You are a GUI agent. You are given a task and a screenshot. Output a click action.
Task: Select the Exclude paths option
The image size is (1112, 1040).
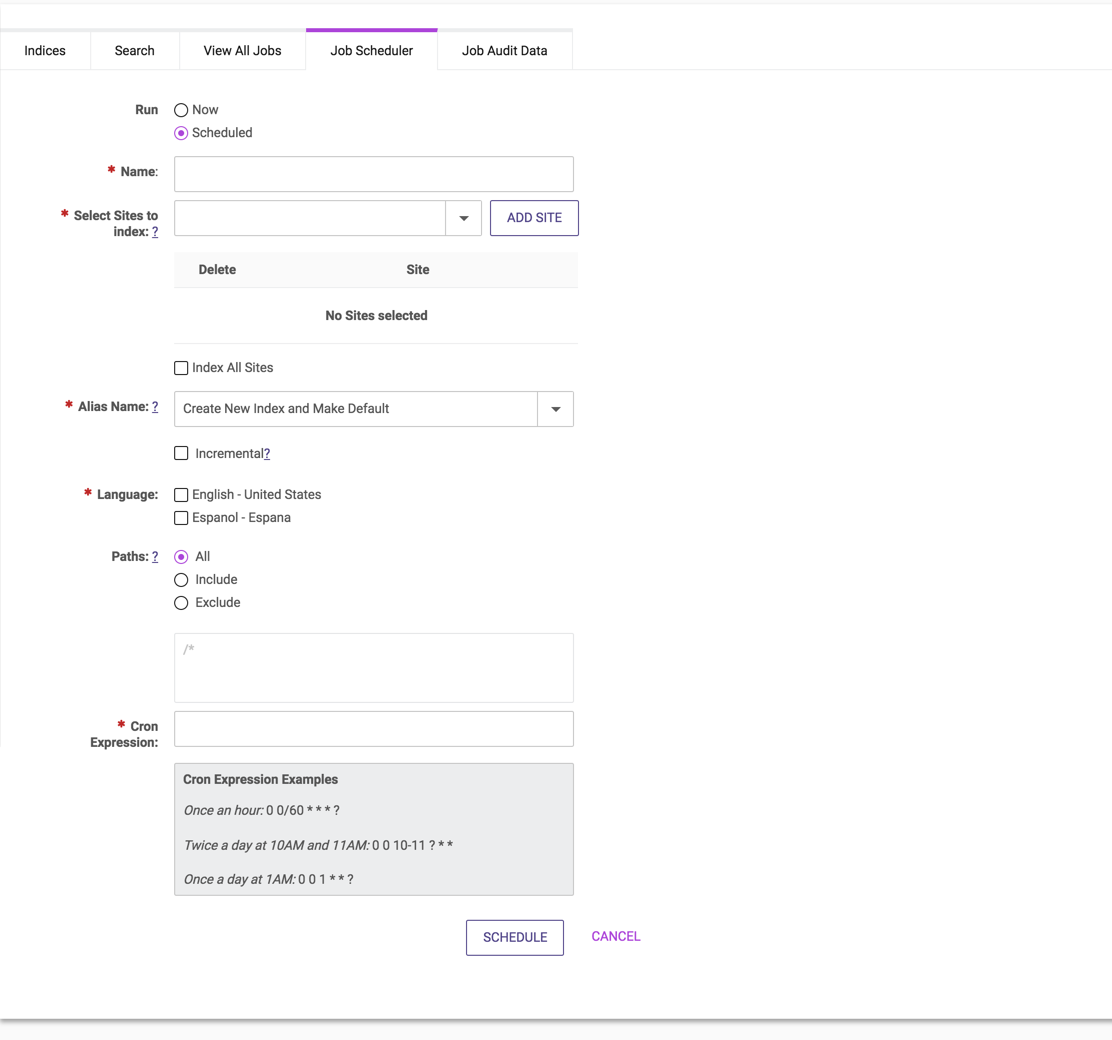(x=181, y=602)
